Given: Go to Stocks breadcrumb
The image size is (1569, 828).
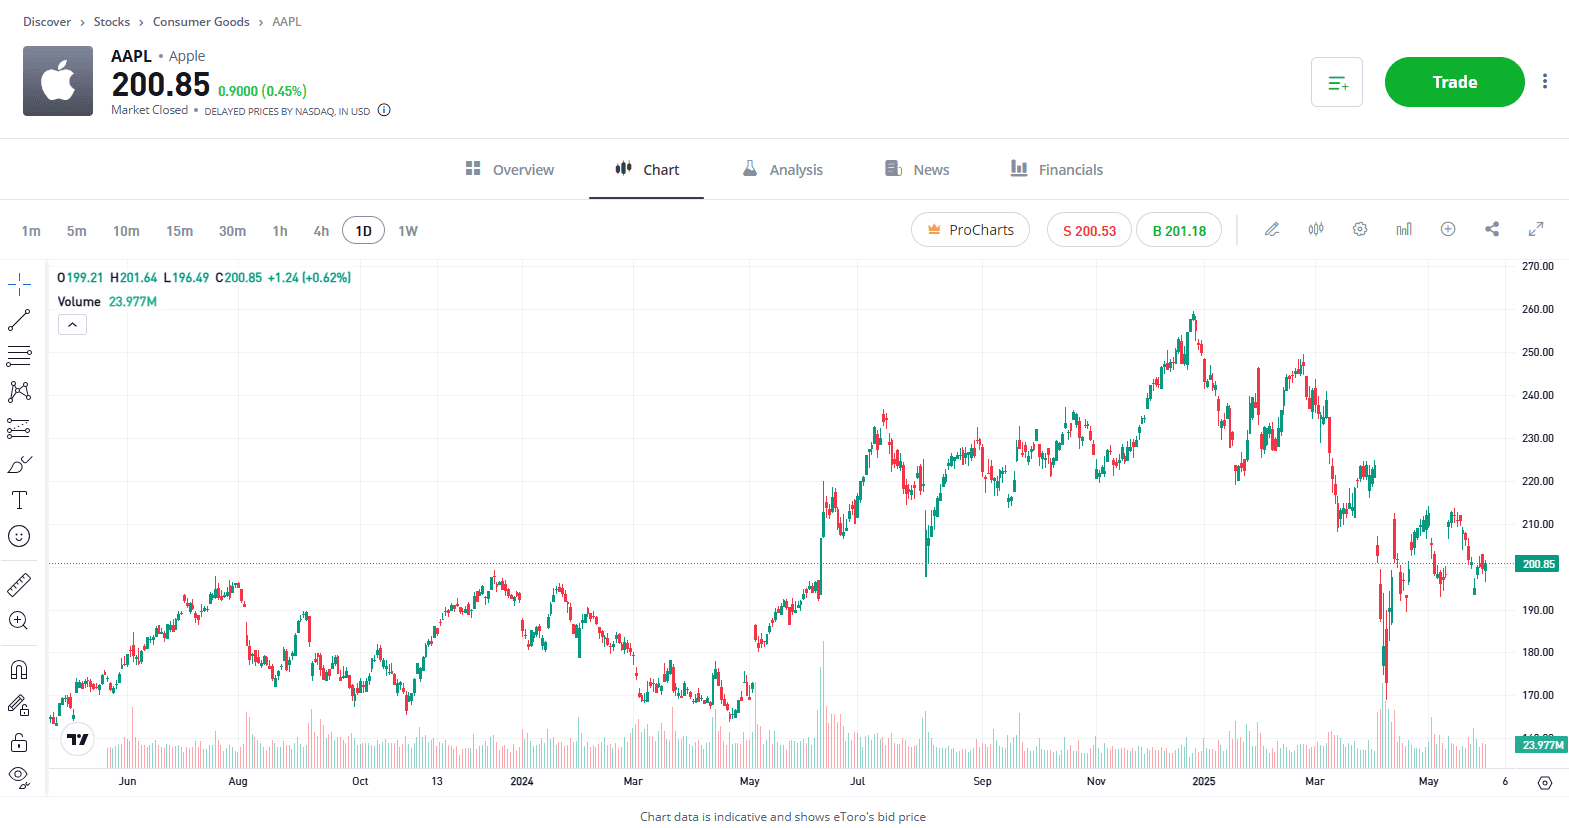Looking at the screenshot, I should coord(112,21).
